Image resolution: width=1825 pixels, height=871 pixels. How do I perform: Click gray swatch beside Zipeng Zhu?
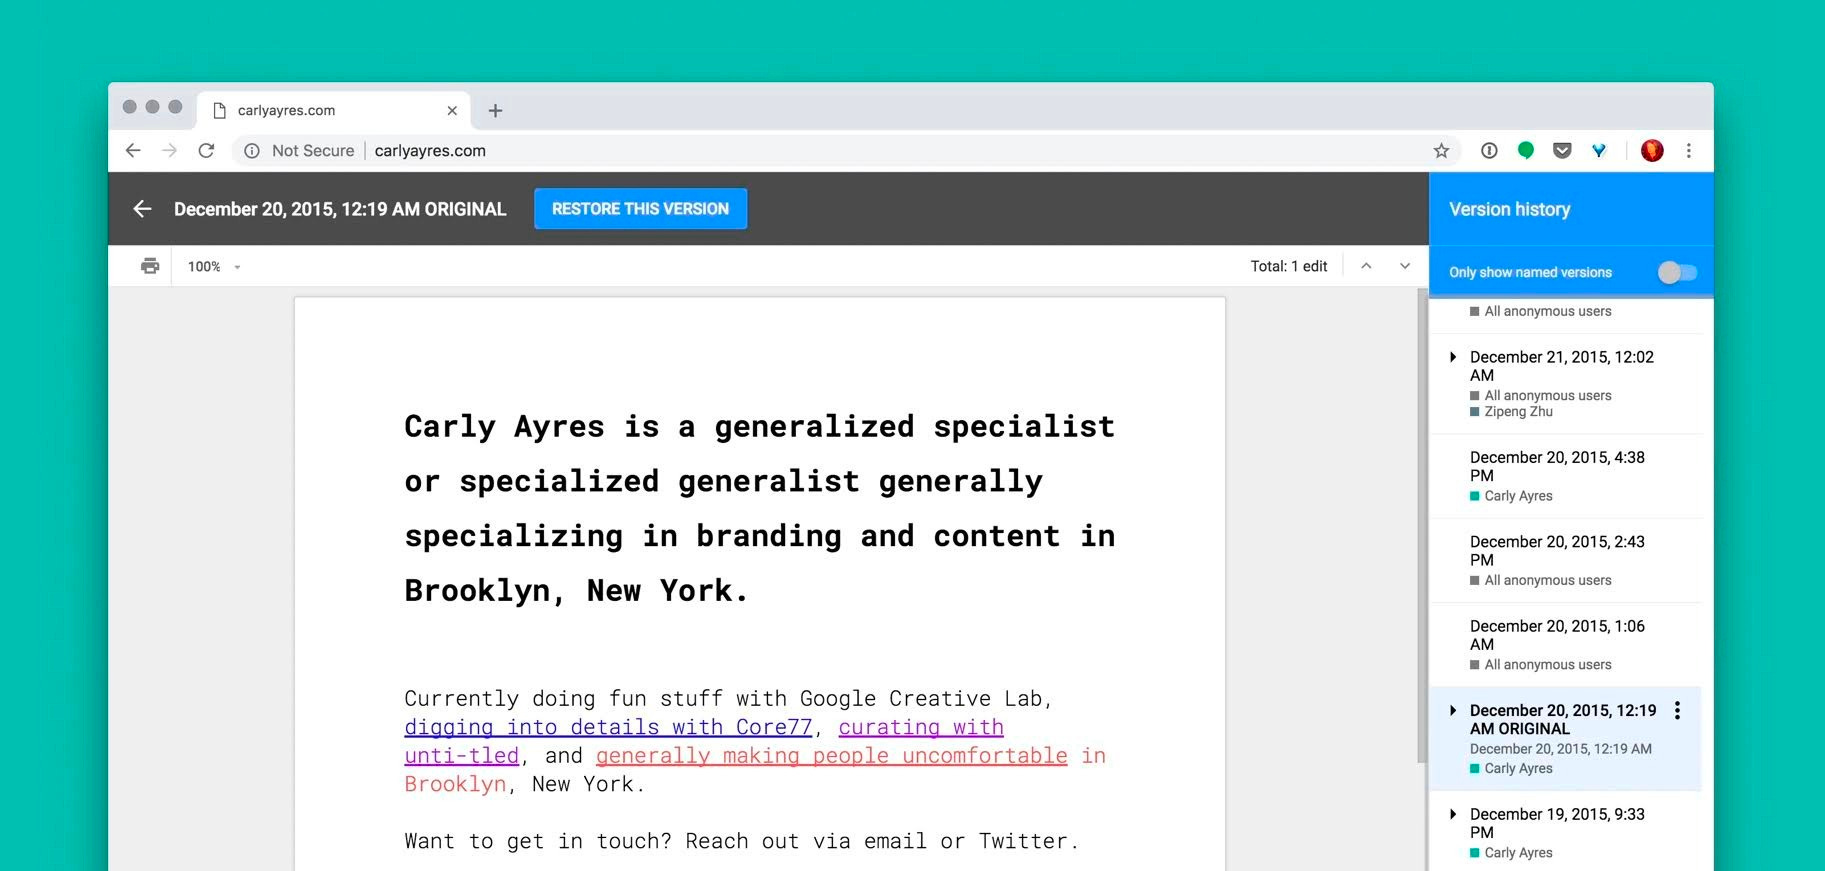pyautogui.click(x=1474, y=412)
